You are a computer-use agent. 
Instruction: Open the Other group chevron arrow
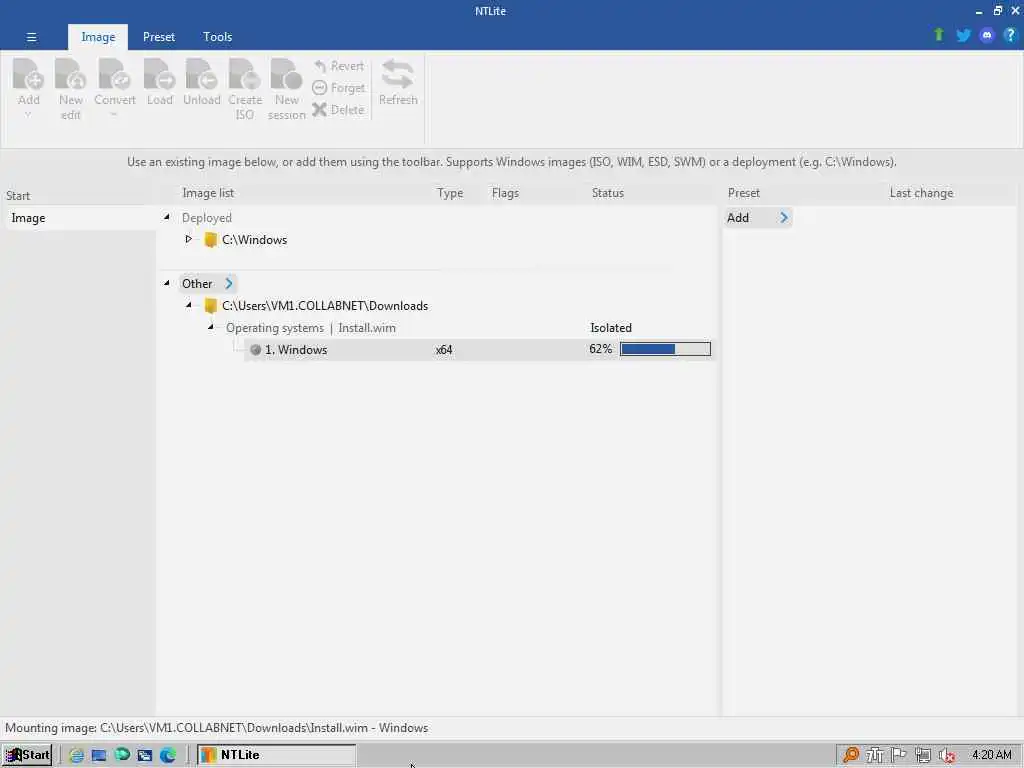click(229, 283)
